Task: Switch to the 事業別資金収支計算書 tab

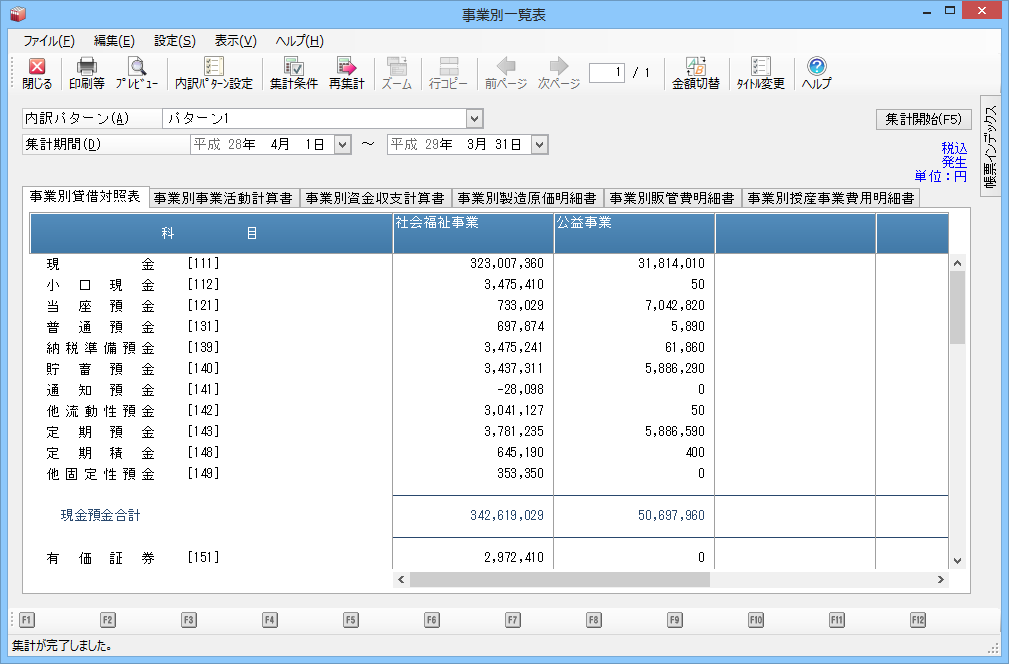Action: (375, 198)
